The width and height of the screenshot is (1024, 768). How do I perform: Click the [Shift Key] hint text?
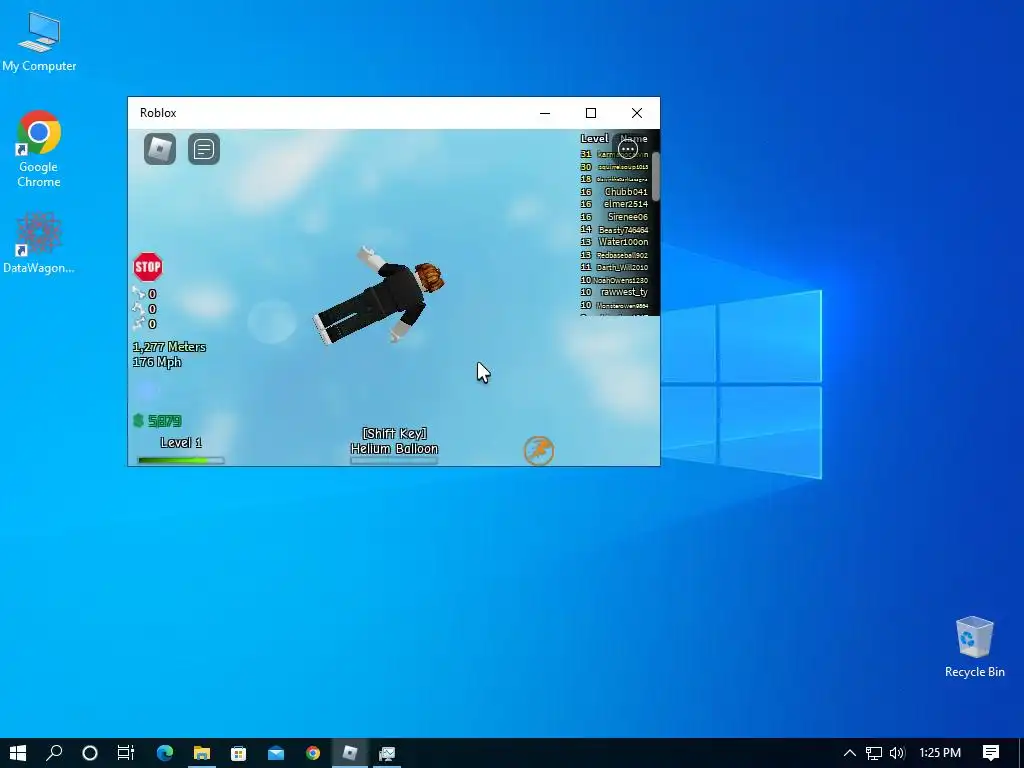(394, 434)
